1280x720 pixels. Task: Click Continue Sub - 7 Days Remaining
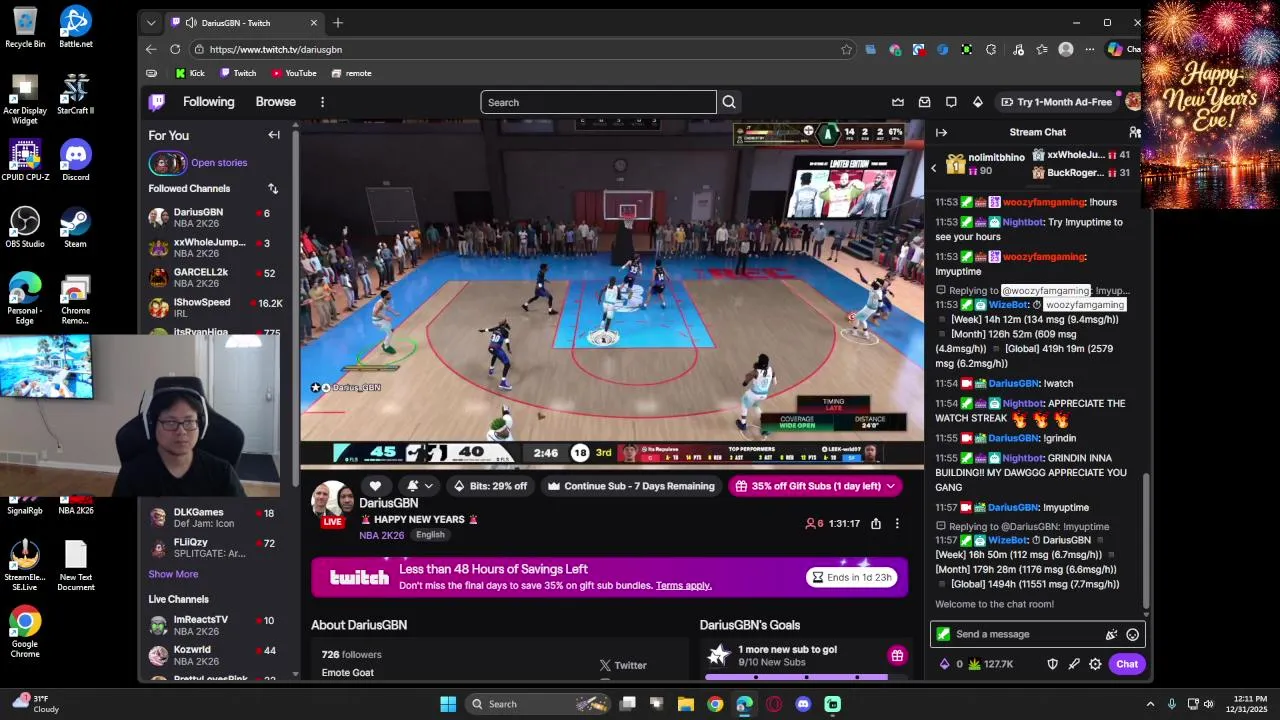point(631,486)
